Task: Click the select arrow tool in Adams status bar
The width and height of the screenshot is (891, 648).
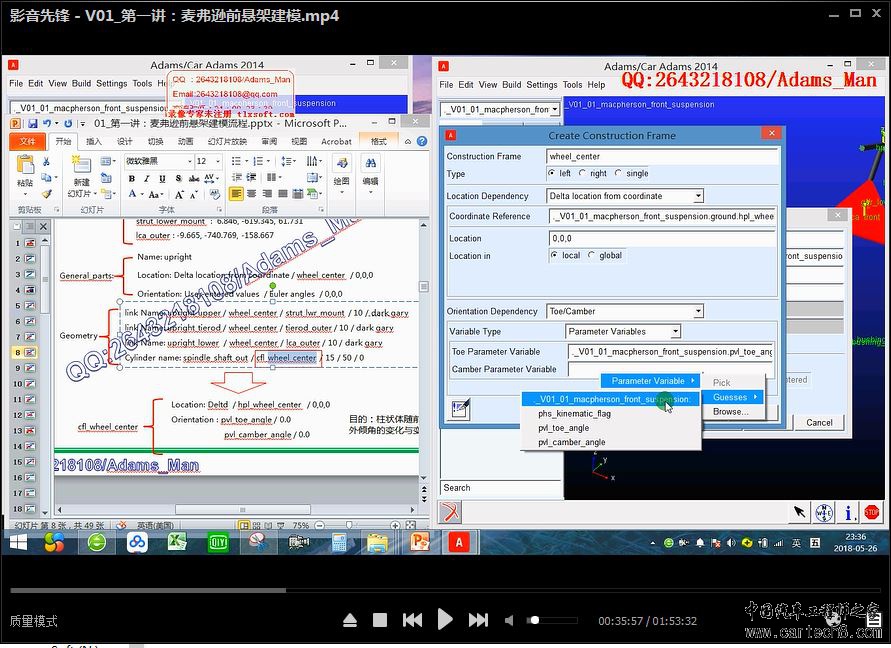Action: [x=800, y=512]
